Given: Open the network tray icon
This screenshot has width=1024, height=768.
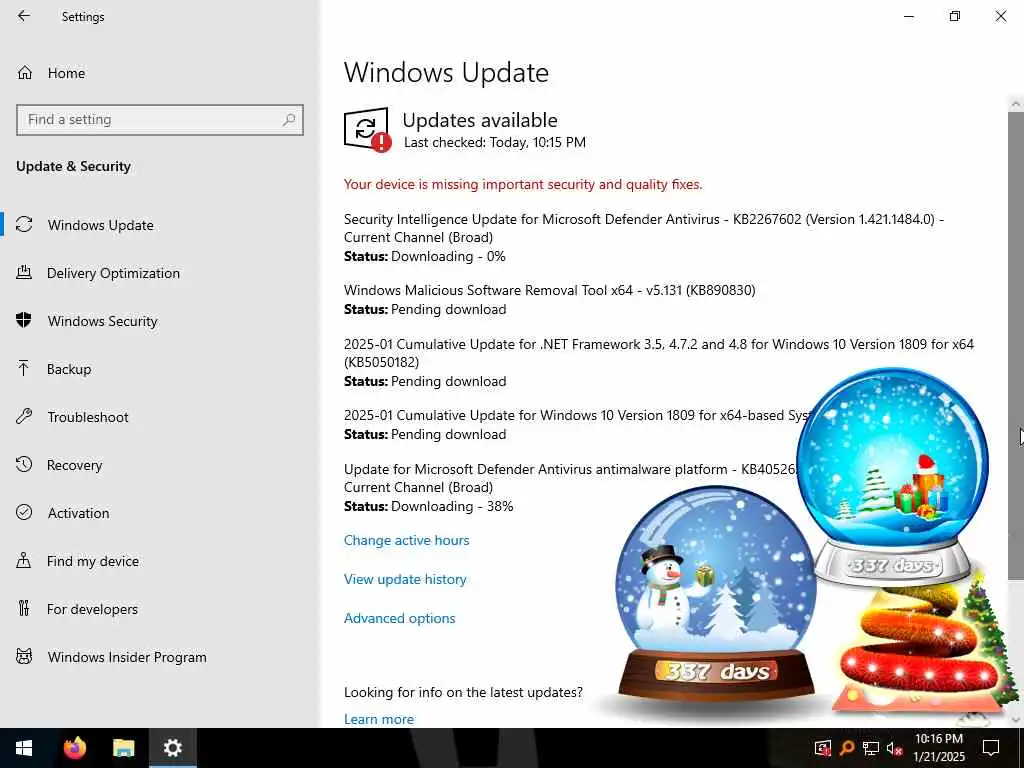Looking at the screenshot, I should (x=871, y=748).
